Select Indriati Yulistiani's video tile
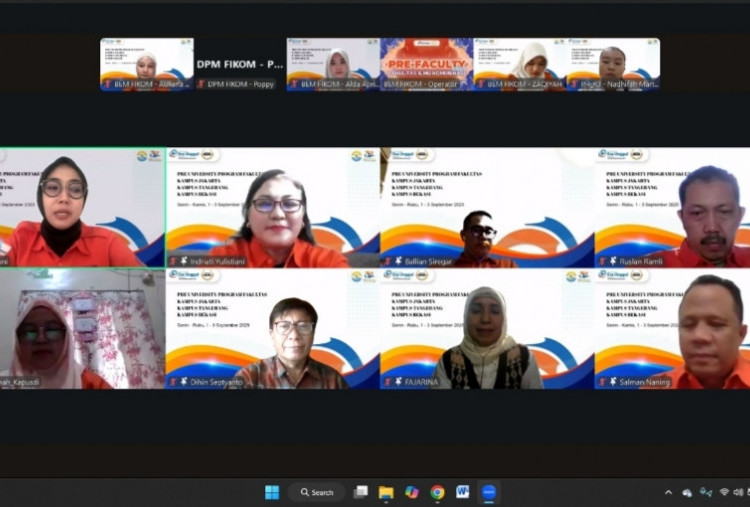Image resolution: width=750 pixels, height=507 pixels. coord(273,207)
